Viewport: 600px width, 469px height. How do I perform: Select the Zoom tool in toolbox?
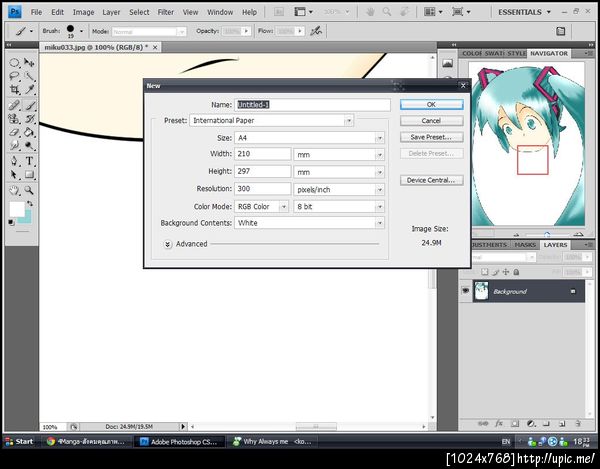point(29,190)
